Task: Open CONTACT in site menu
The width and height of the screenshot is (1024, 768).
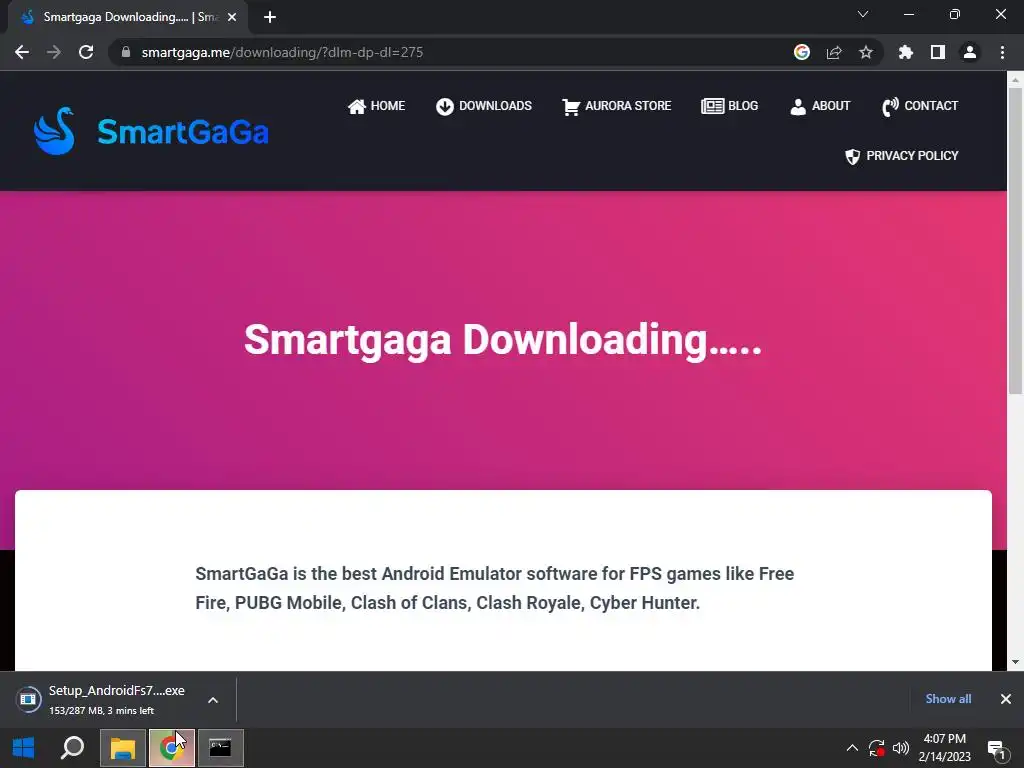Action: (x=920, y=106)
